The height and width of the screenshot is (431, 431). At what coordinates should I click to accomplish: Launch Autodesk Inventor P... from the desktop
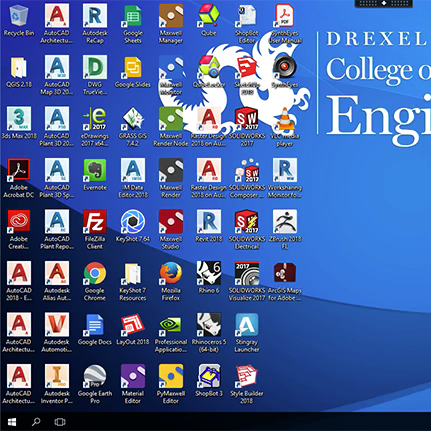(x=57, y=376)
